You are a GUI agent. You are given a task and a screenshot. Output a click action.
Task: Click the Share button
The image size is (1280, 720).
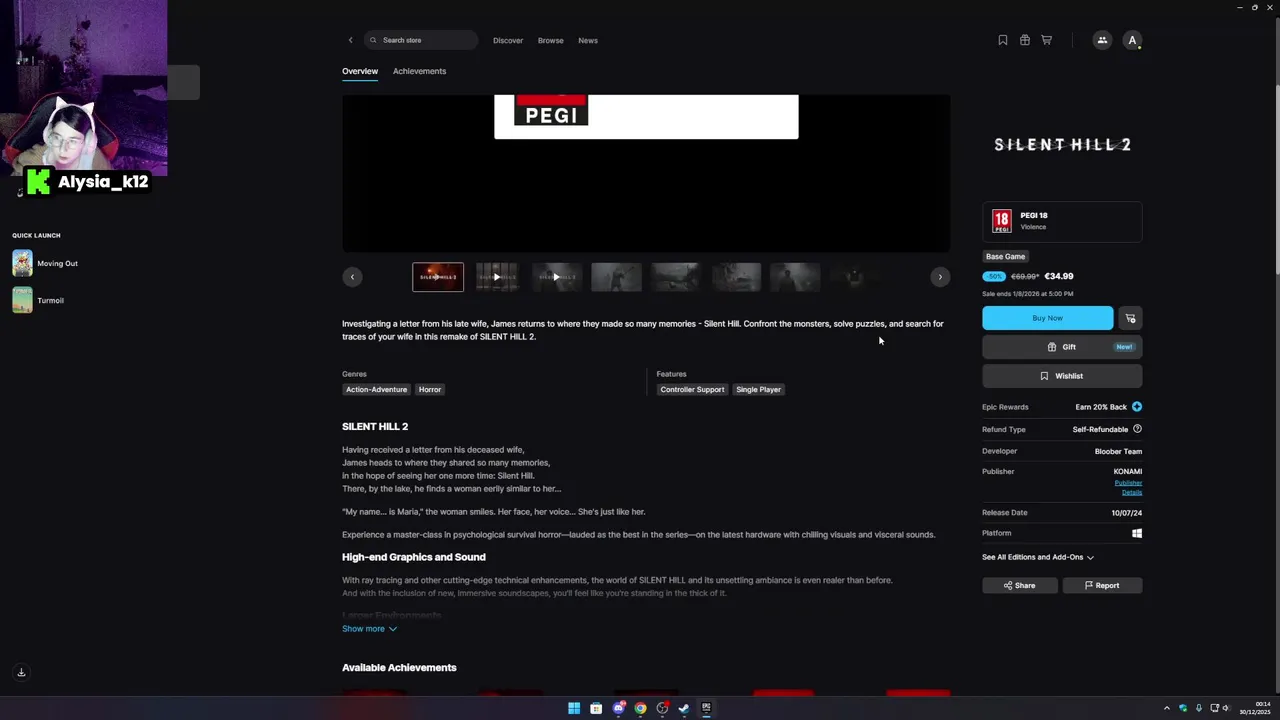point(1019,585)
